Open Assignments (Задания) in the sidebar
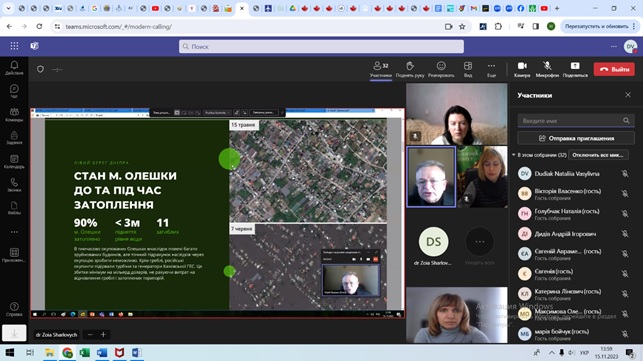Image resolution: width=643 pixels, height=361 pixels. pos(14,138)
